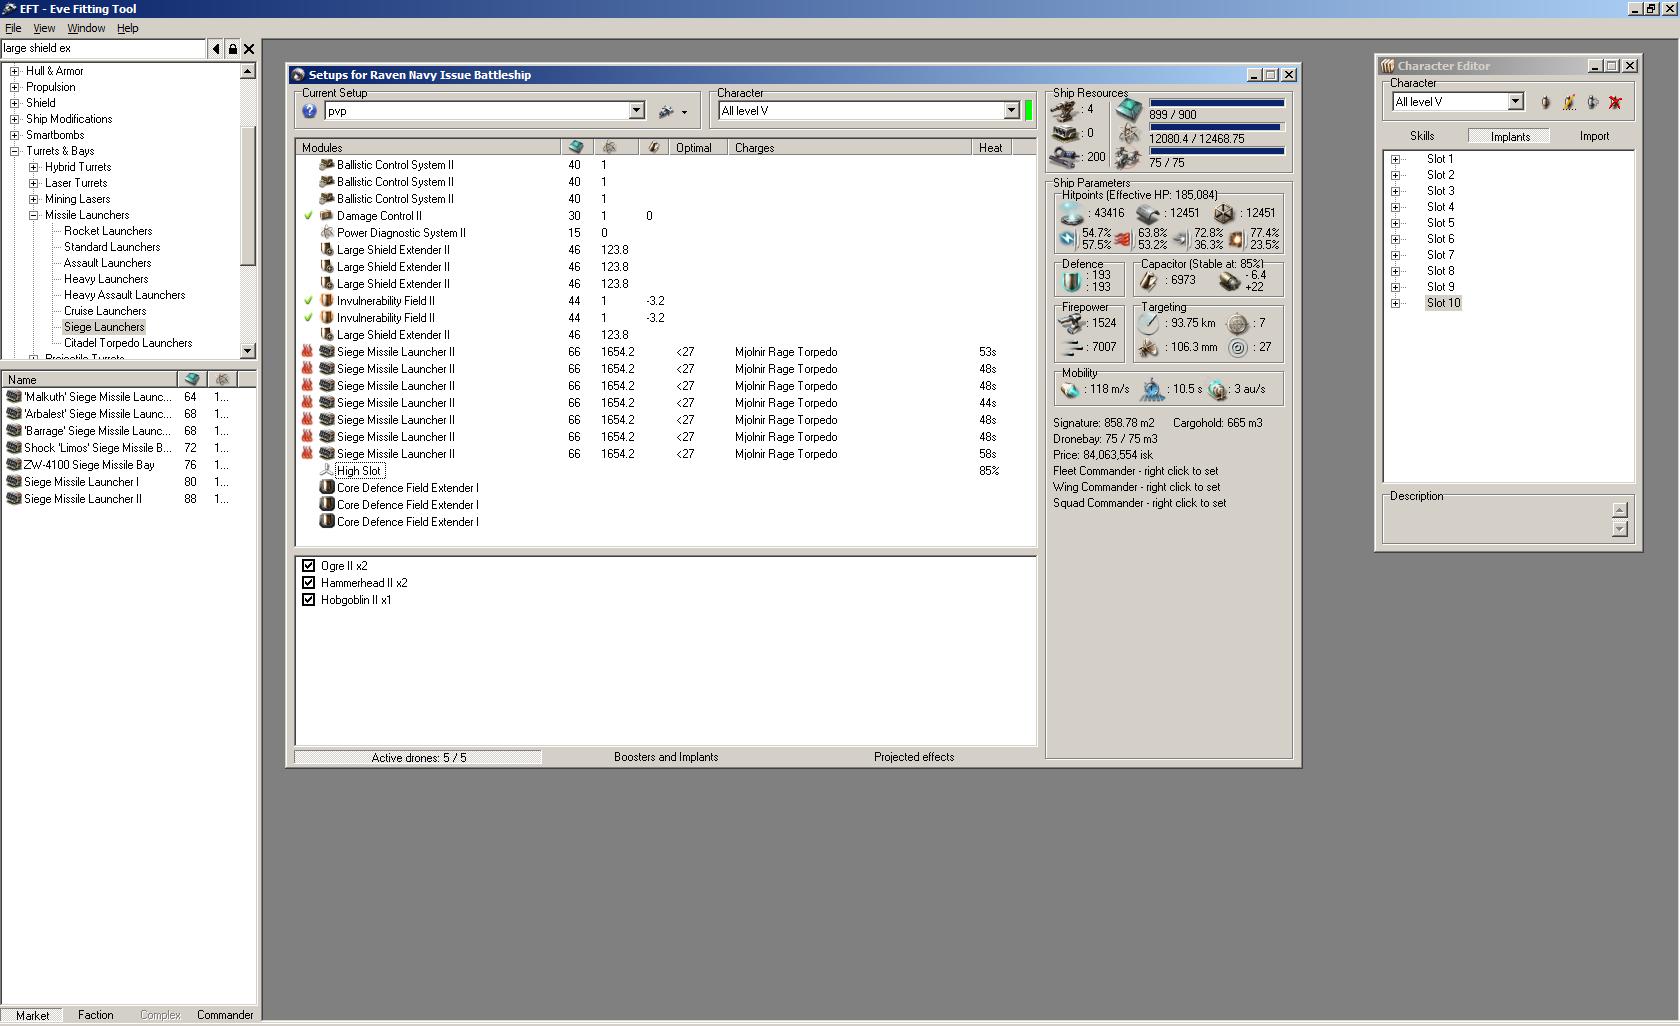Click the Boosters and Implants button
Image resolution: width=1680 pixels, height=1026 pixels.
click(x=666, y=757)
